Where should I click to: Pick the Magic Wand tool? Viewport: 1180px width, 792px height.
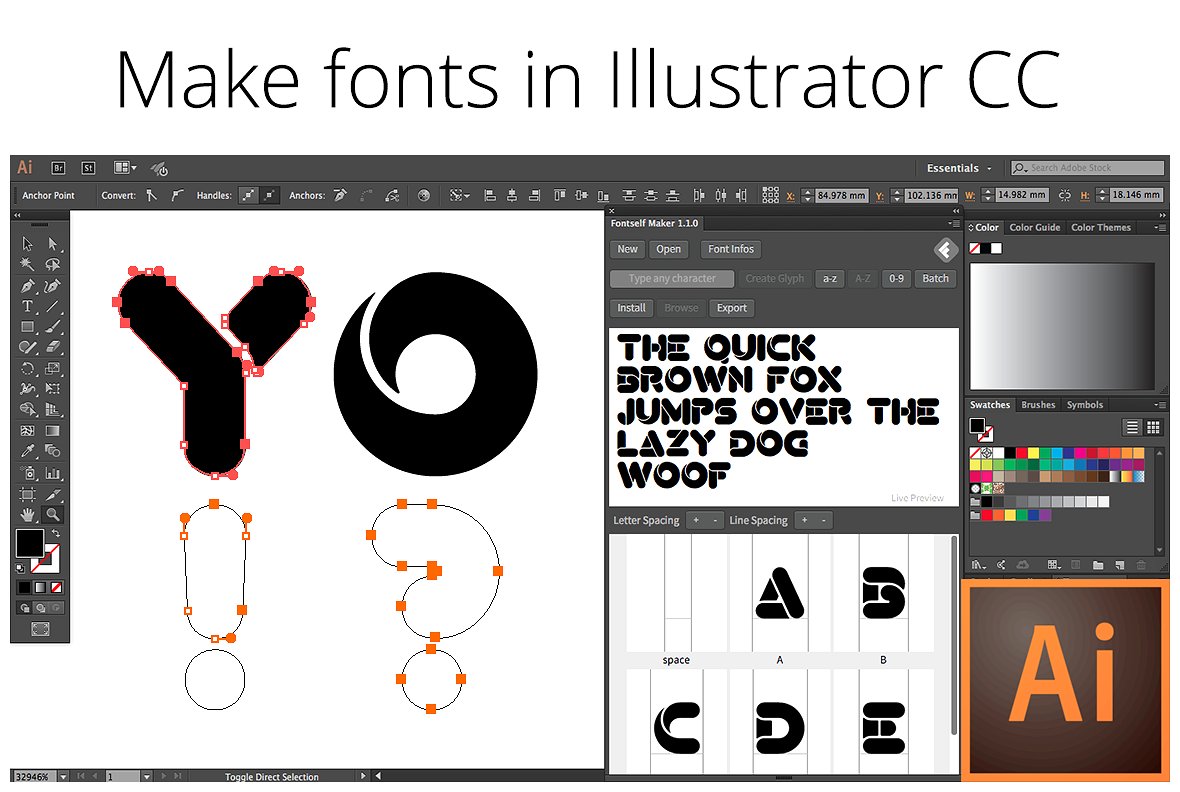click(x=28, y=264)
